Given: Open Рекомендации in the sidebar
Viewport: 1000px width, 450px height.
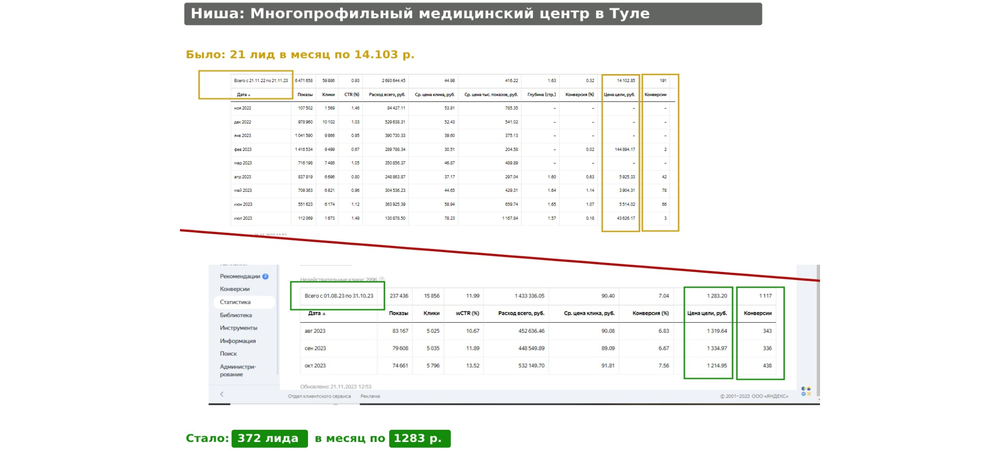Looking at the screenshot, I should tap(240, 276).
